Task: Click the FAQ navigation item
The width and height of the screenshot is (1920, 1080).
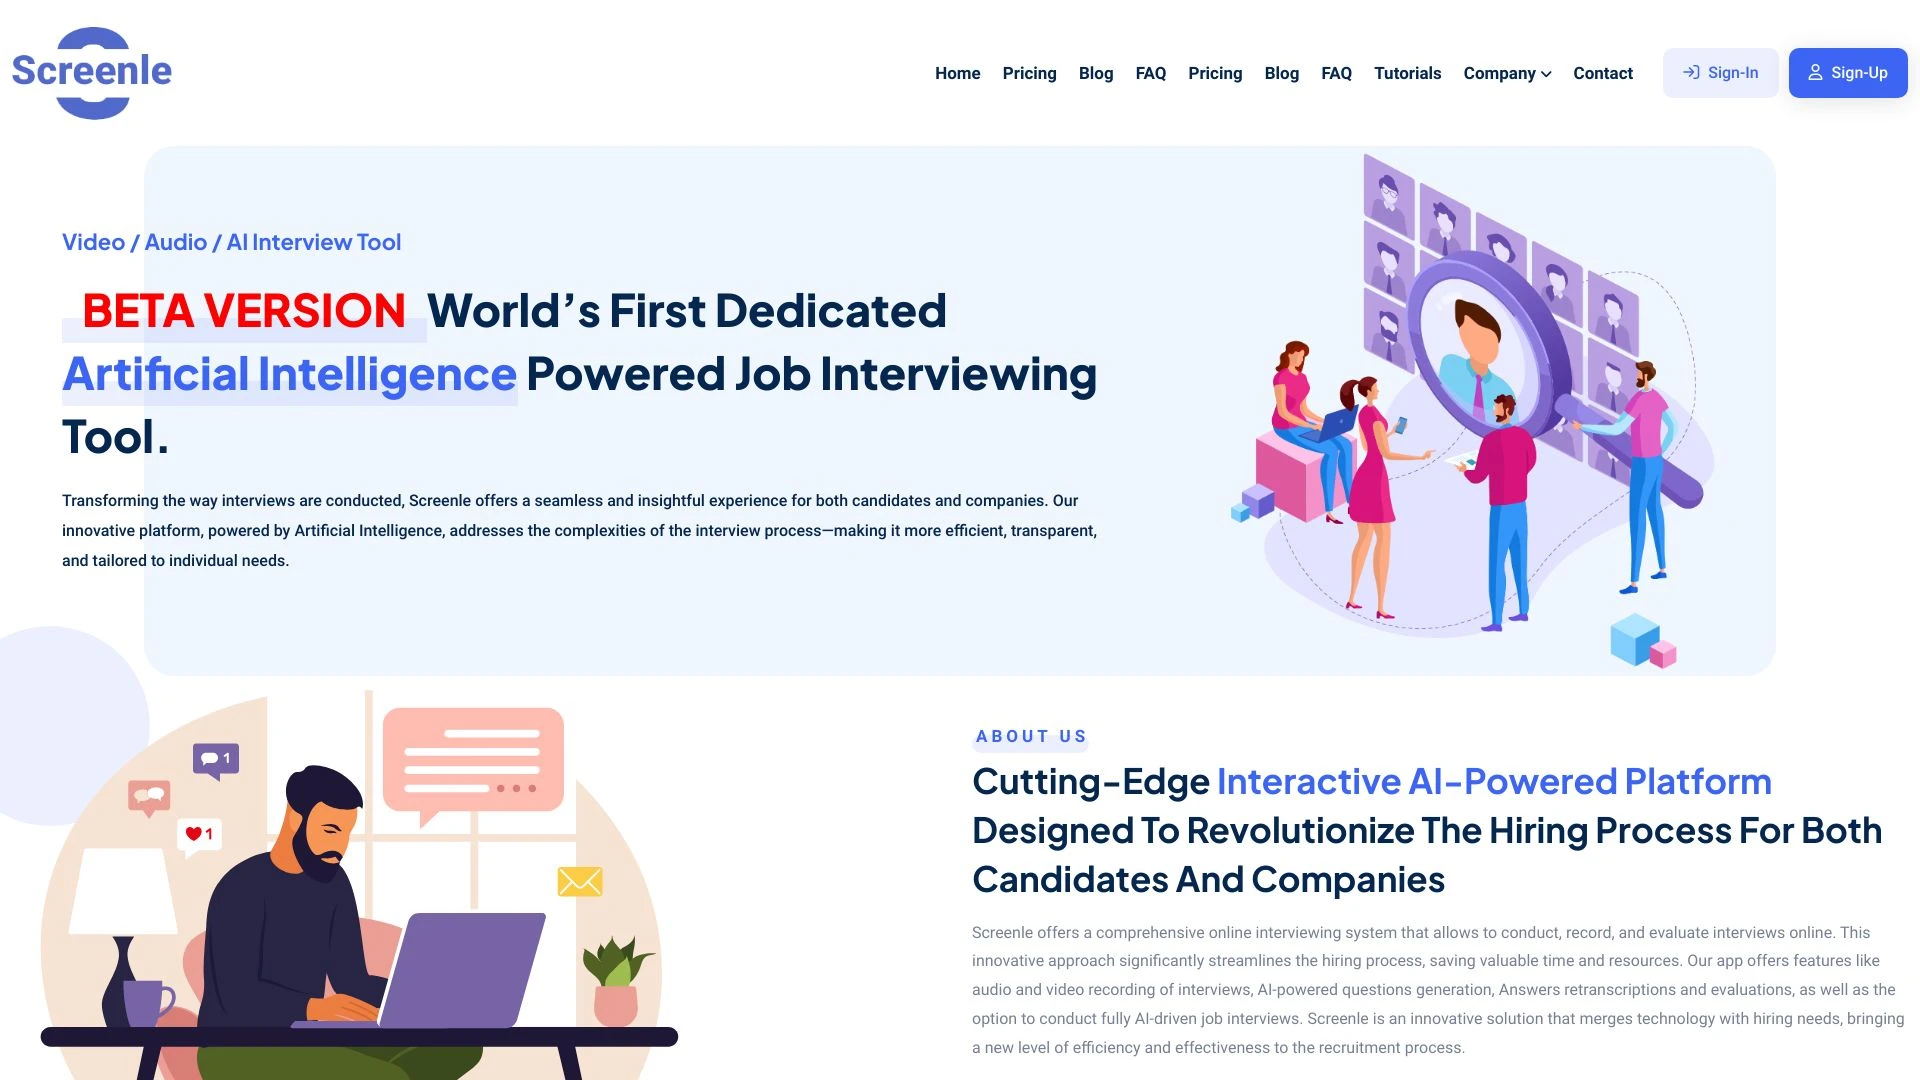Action: tap(1150, 73)
